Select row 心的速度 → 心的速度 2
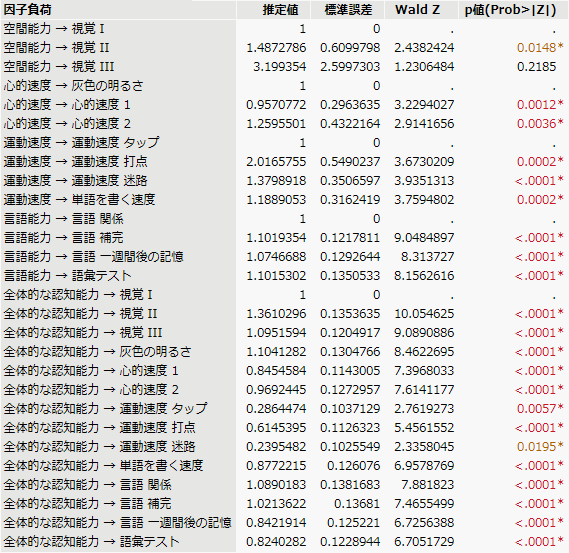The image size is (569, 553). [284, 124]
